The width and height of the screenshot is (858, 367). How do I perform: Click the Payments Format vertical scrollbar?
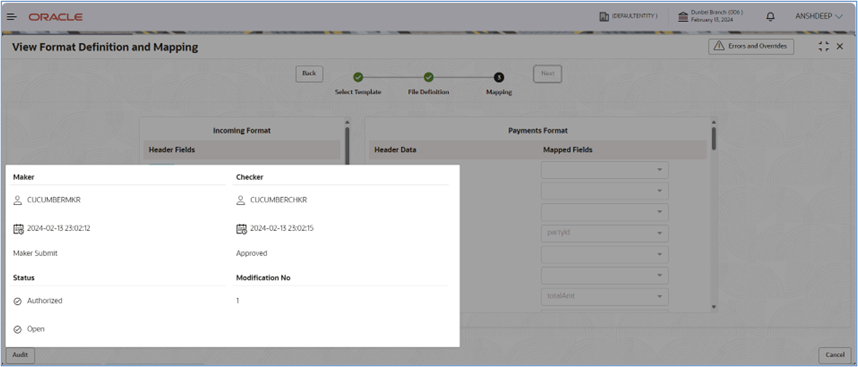click(714, 138)
